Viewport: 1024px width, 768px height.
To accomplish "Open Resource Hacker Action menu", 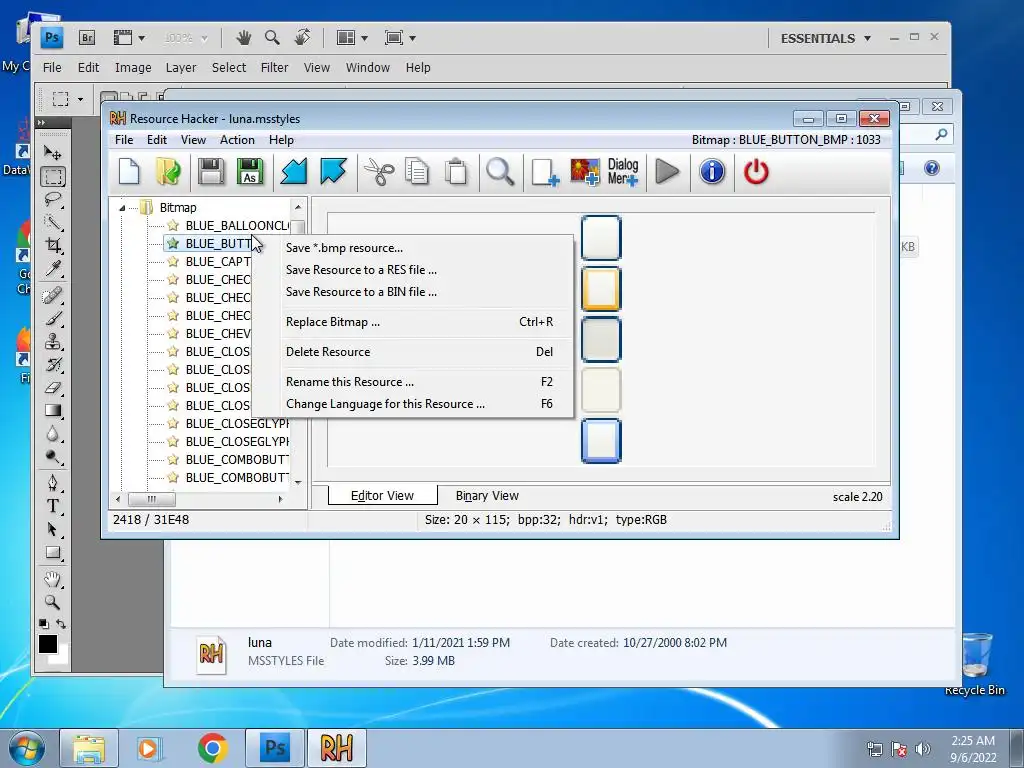I will tap(237, 140).
